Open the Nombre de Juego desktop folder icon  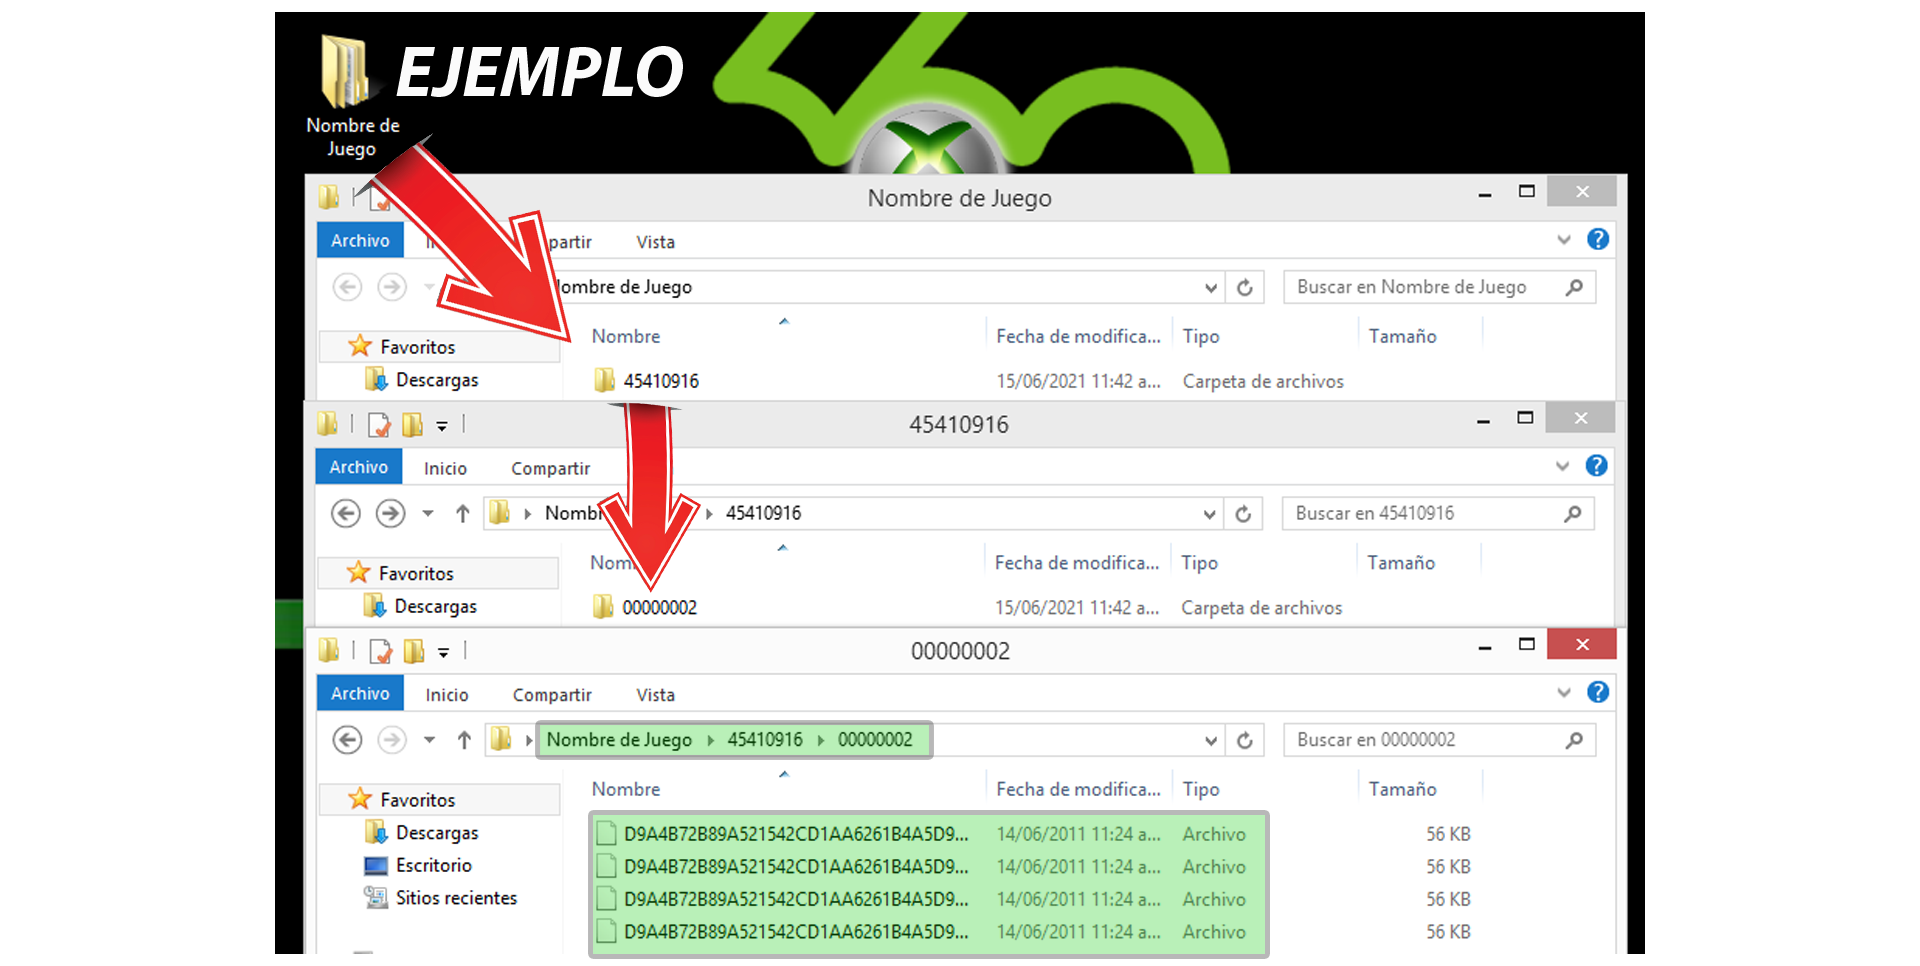pos(346,71)
